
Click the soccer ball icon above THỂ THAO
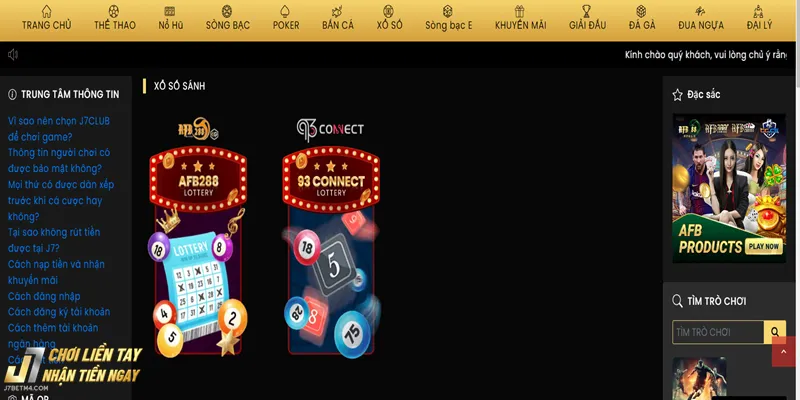coord(114,11)
